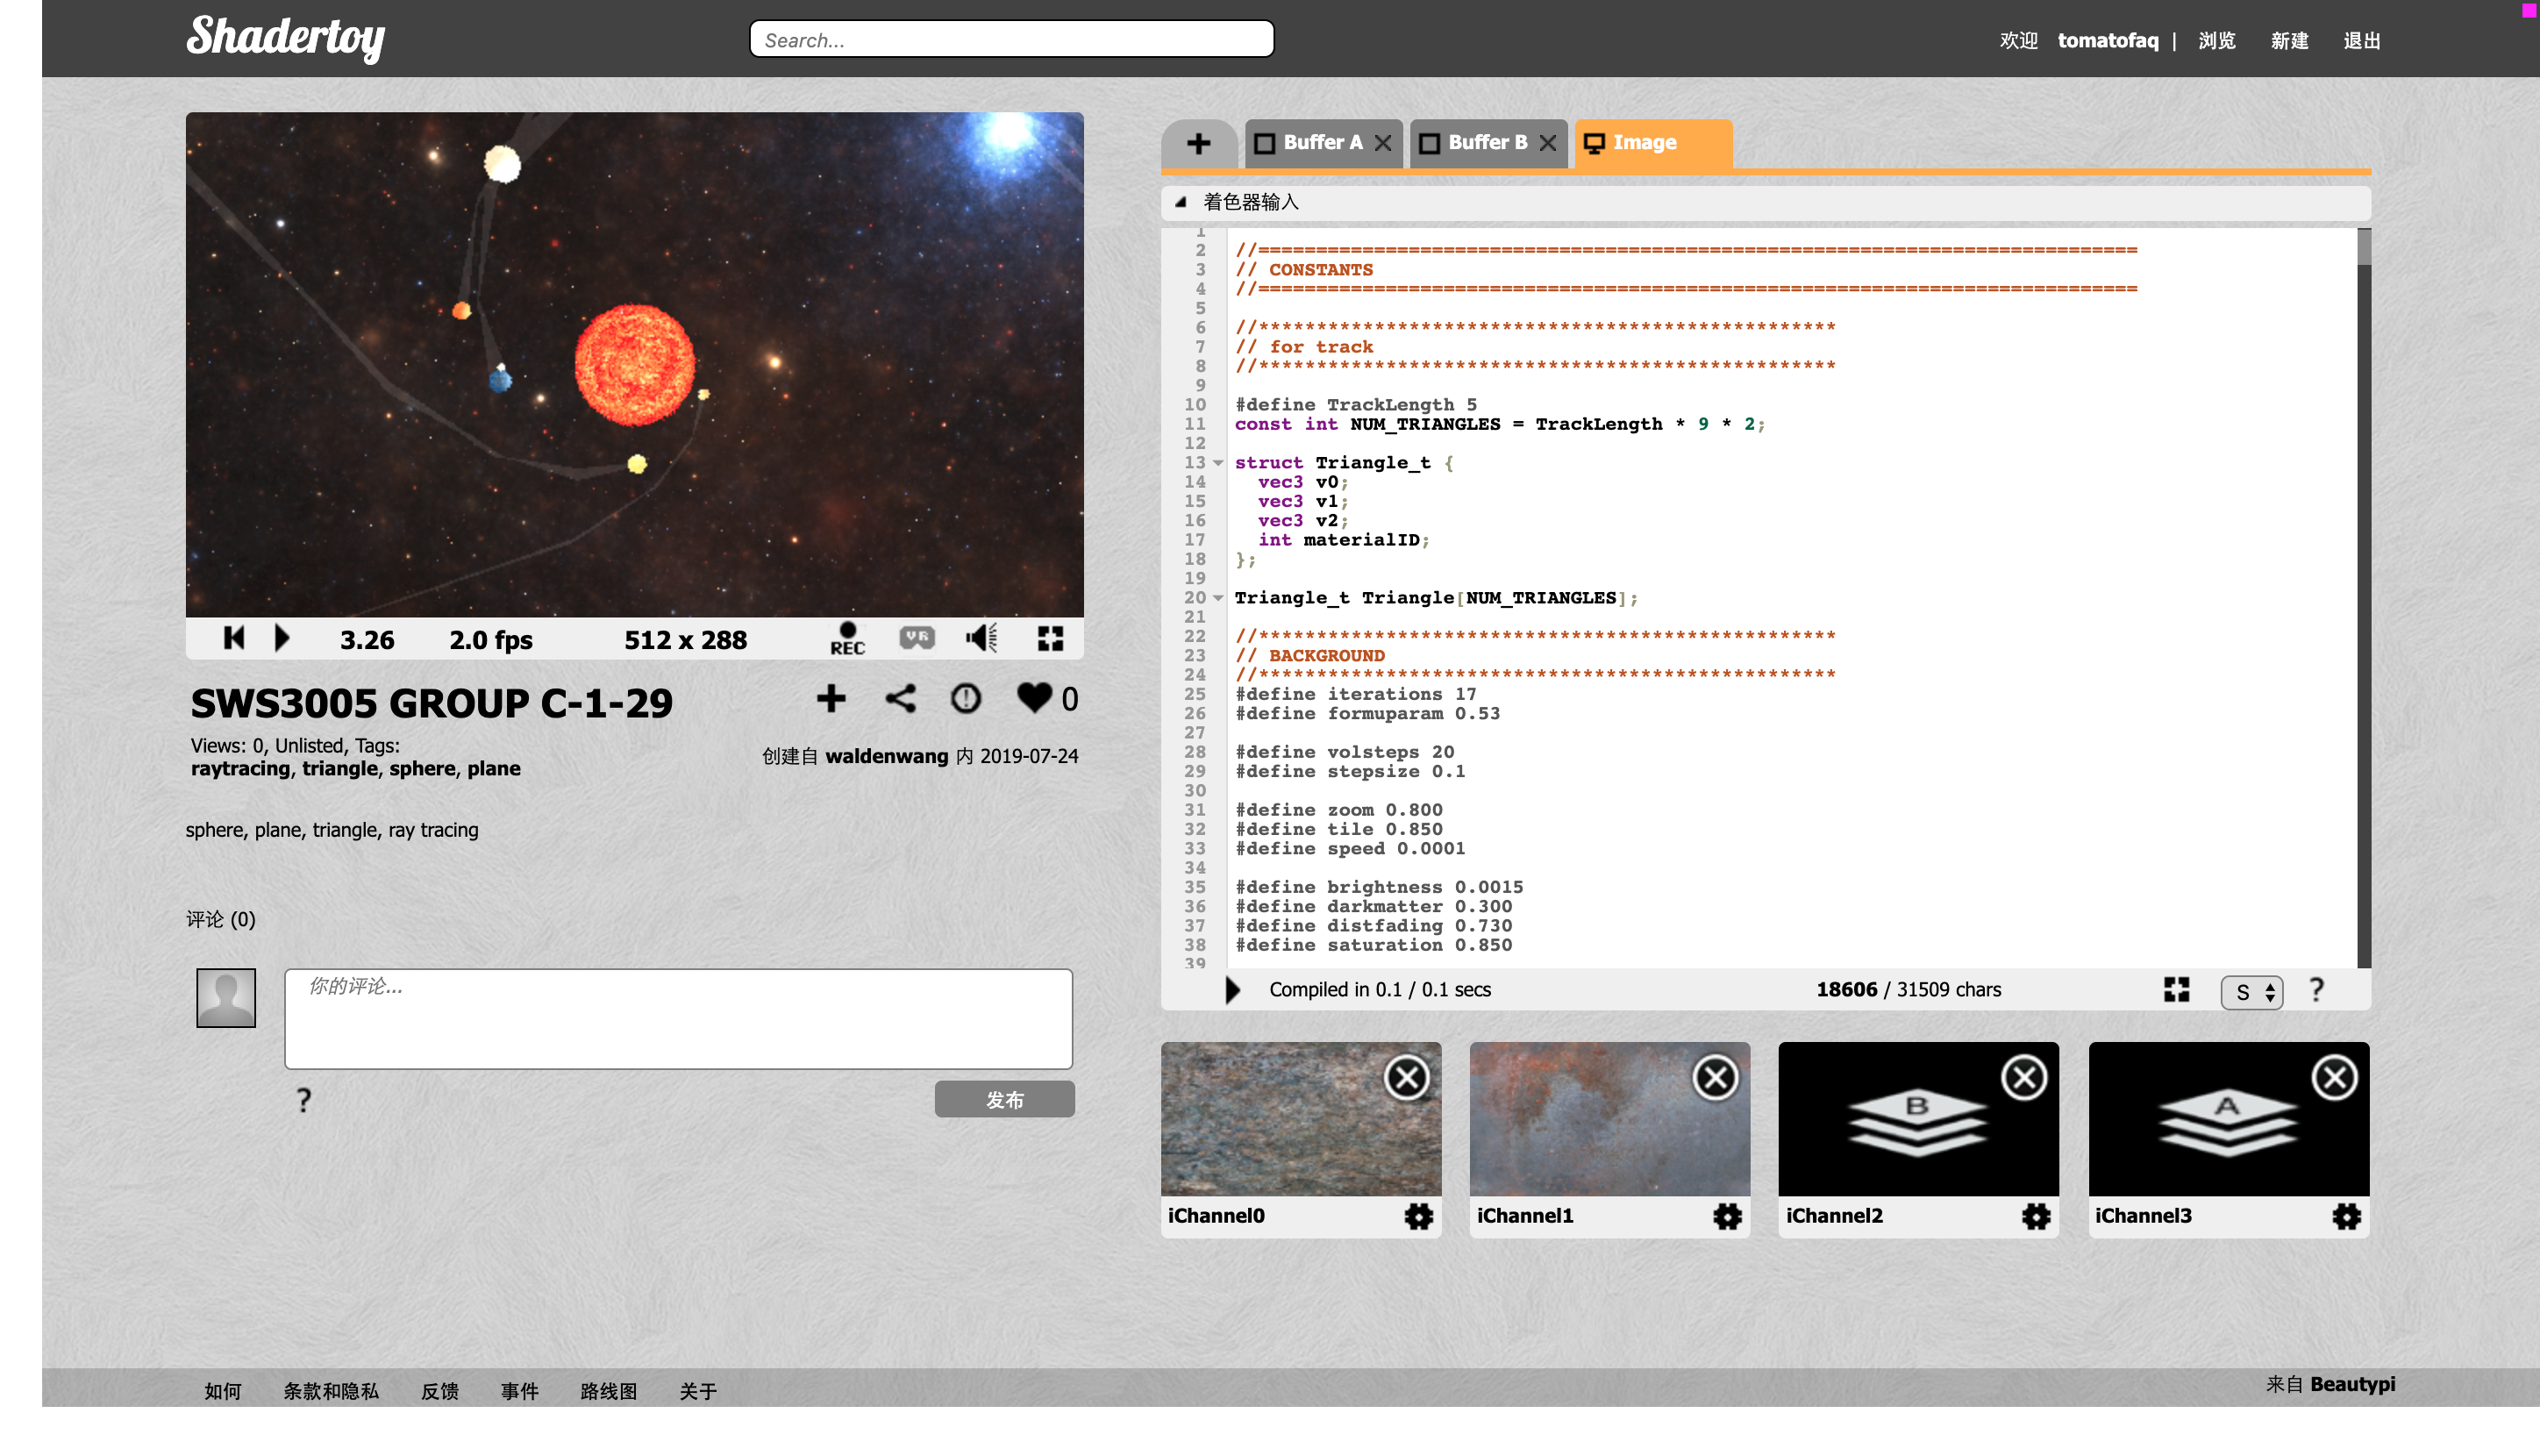Open iChannel2 sampler settings gear

tap(2036, 1216)
